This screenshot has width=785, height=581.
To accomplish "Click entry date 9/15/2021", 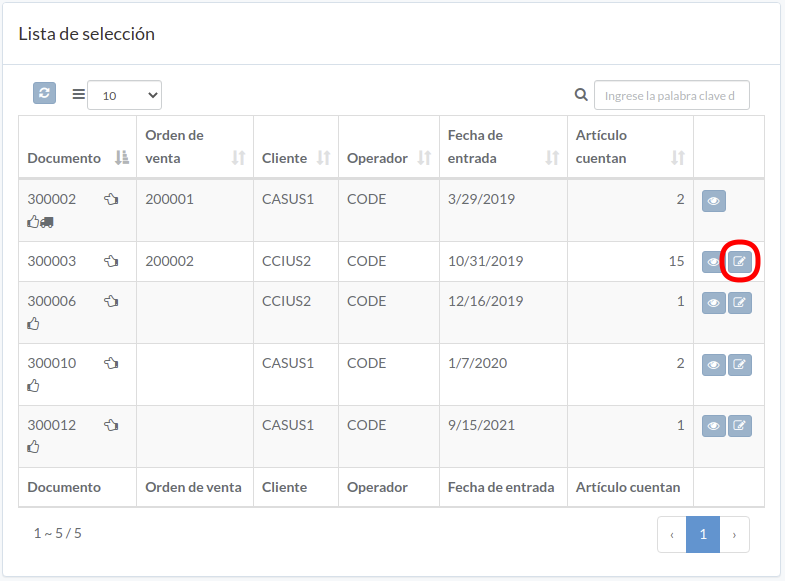I will [481, 425].
